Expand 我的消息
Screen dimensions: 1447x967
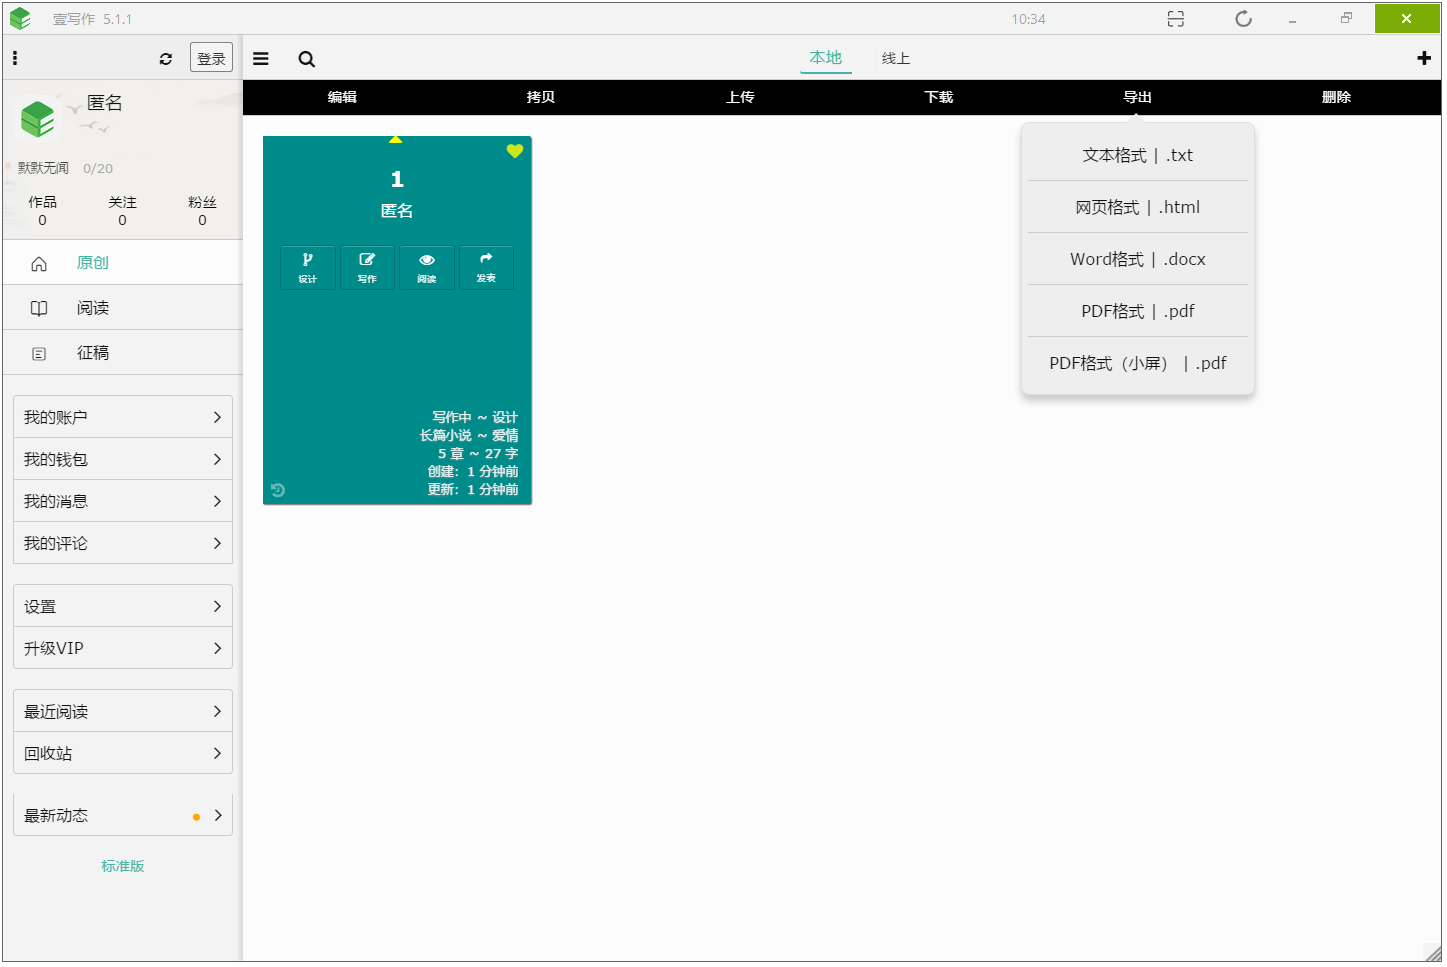[x=123, y=501]
